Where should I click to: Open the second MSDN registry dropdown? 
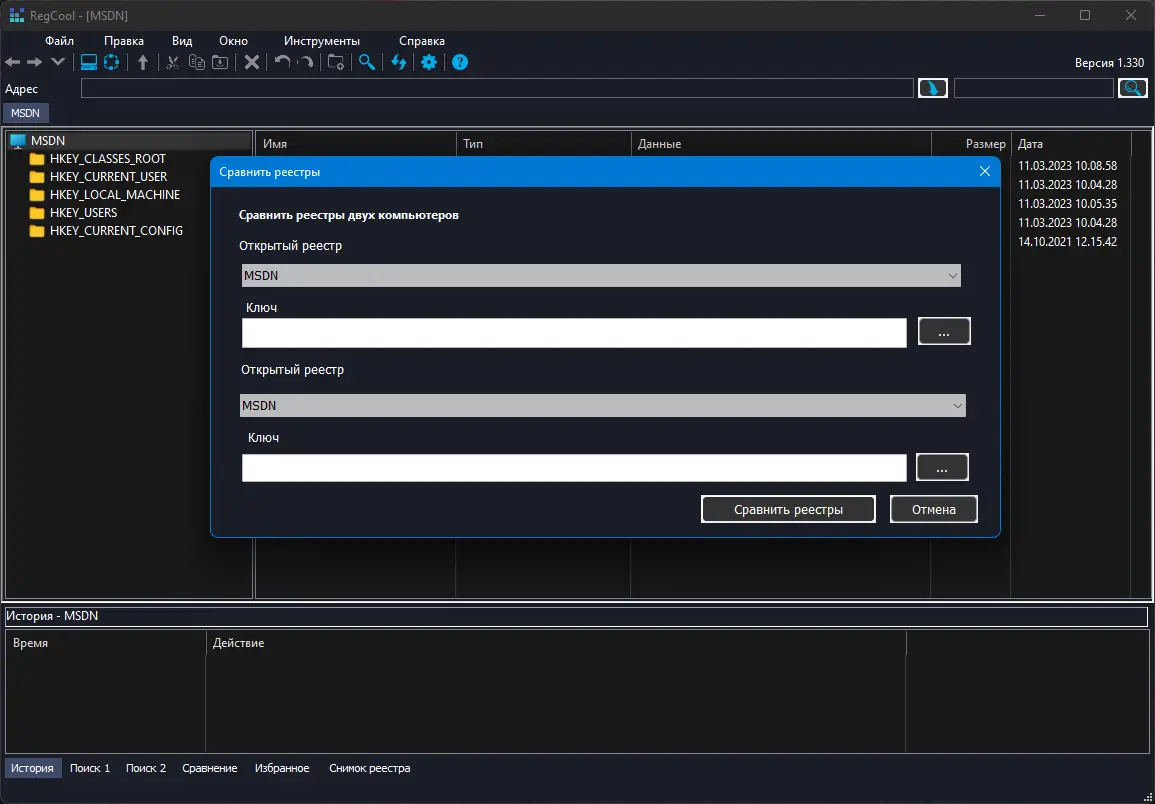coord(602,405)
